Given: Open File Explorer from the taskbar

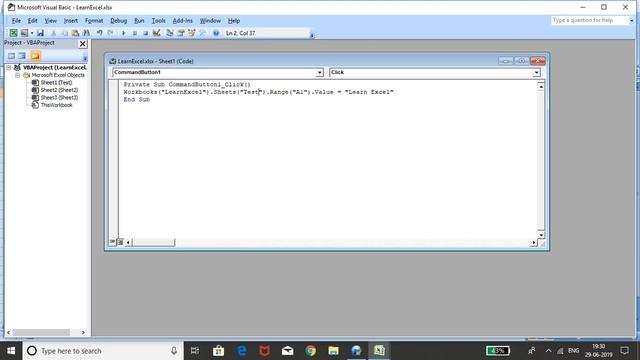Looking at the screenshot, I should point(333,351).
